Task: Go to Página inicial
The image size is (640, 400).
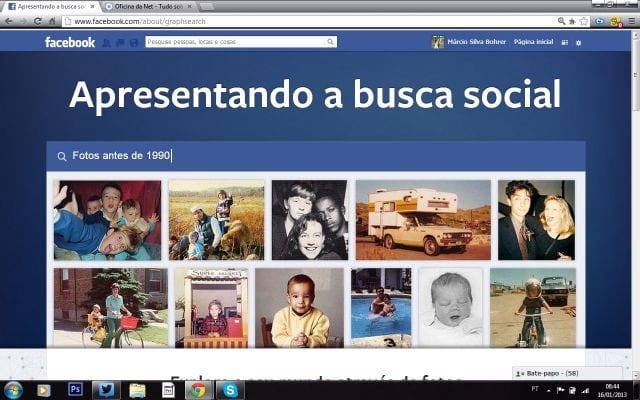Action: (533, 42)
